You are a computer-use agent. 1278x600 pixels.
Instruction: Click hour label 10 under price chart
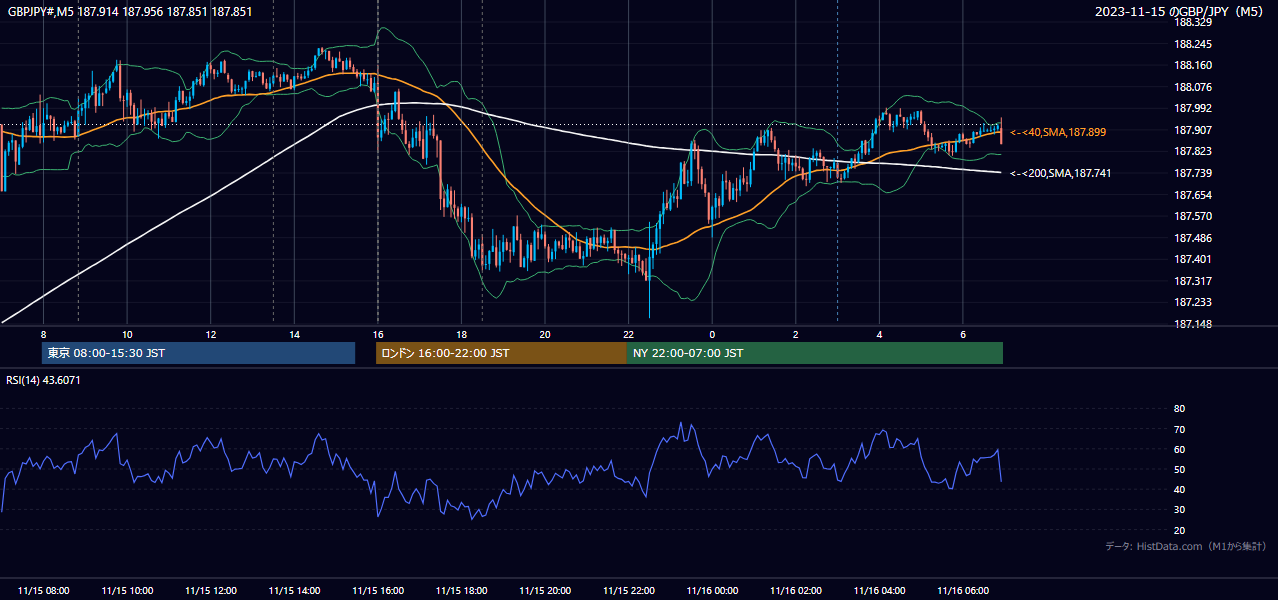(x=127, y=334)
